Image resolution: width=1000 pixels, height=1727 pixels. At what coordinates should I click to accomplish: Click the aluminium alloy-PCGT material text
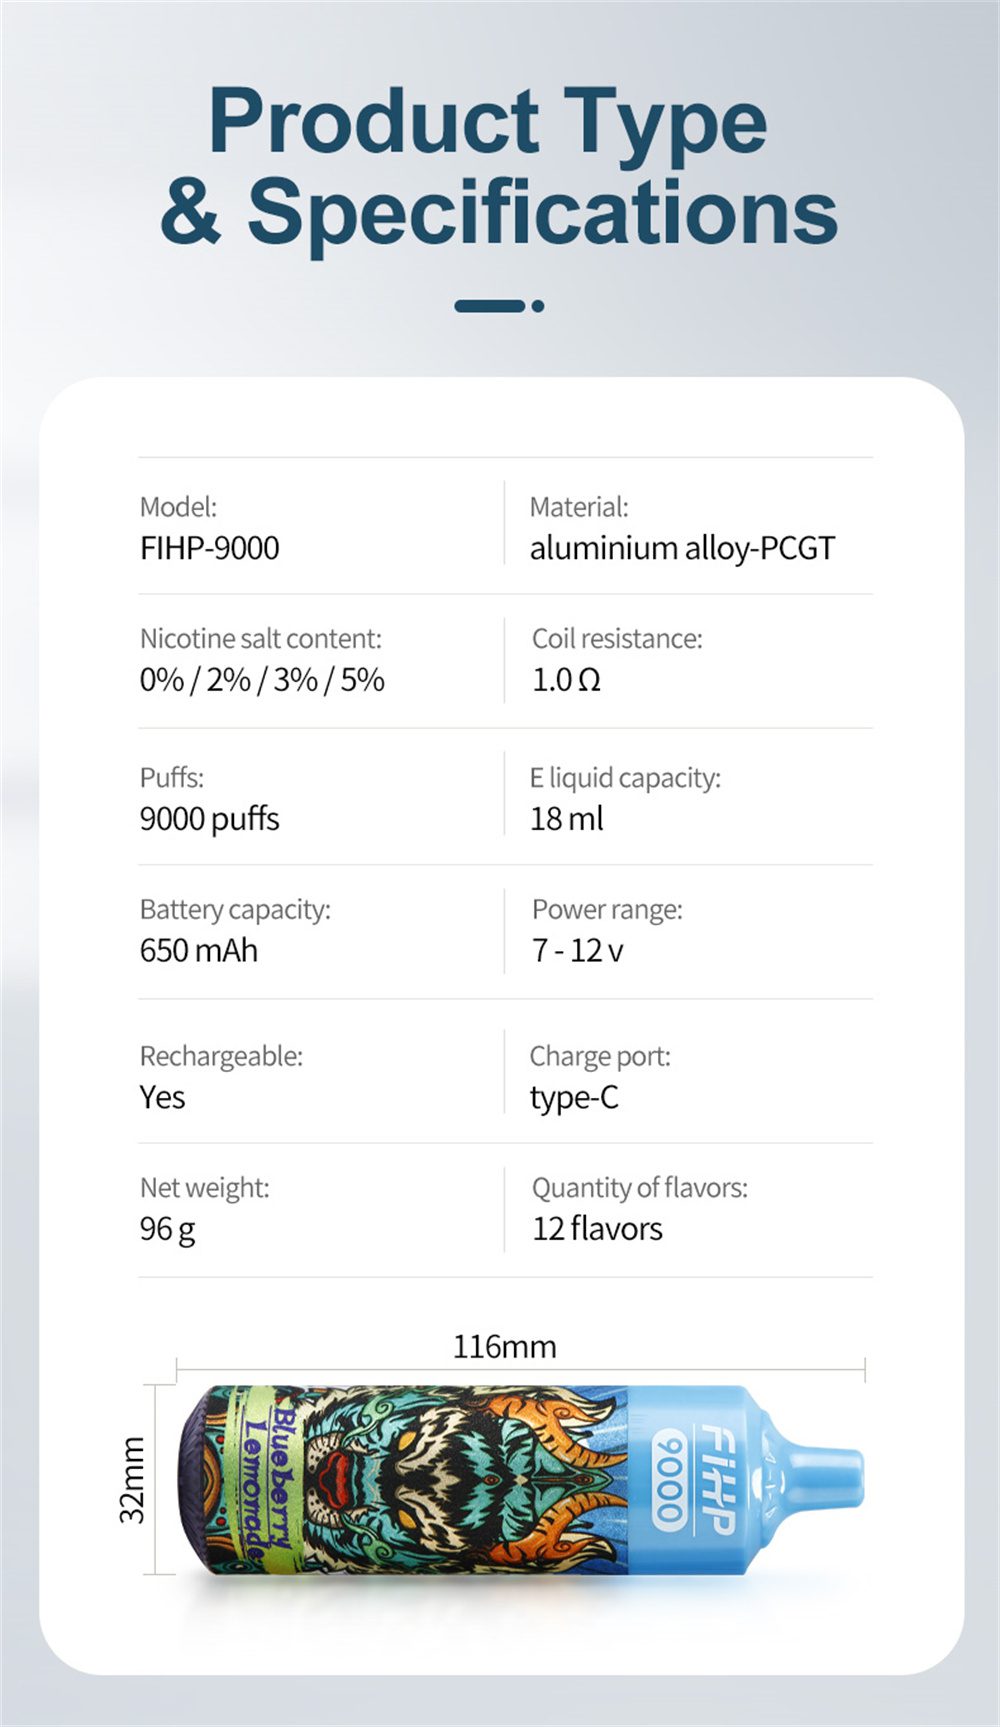click(x=682, y=548)
